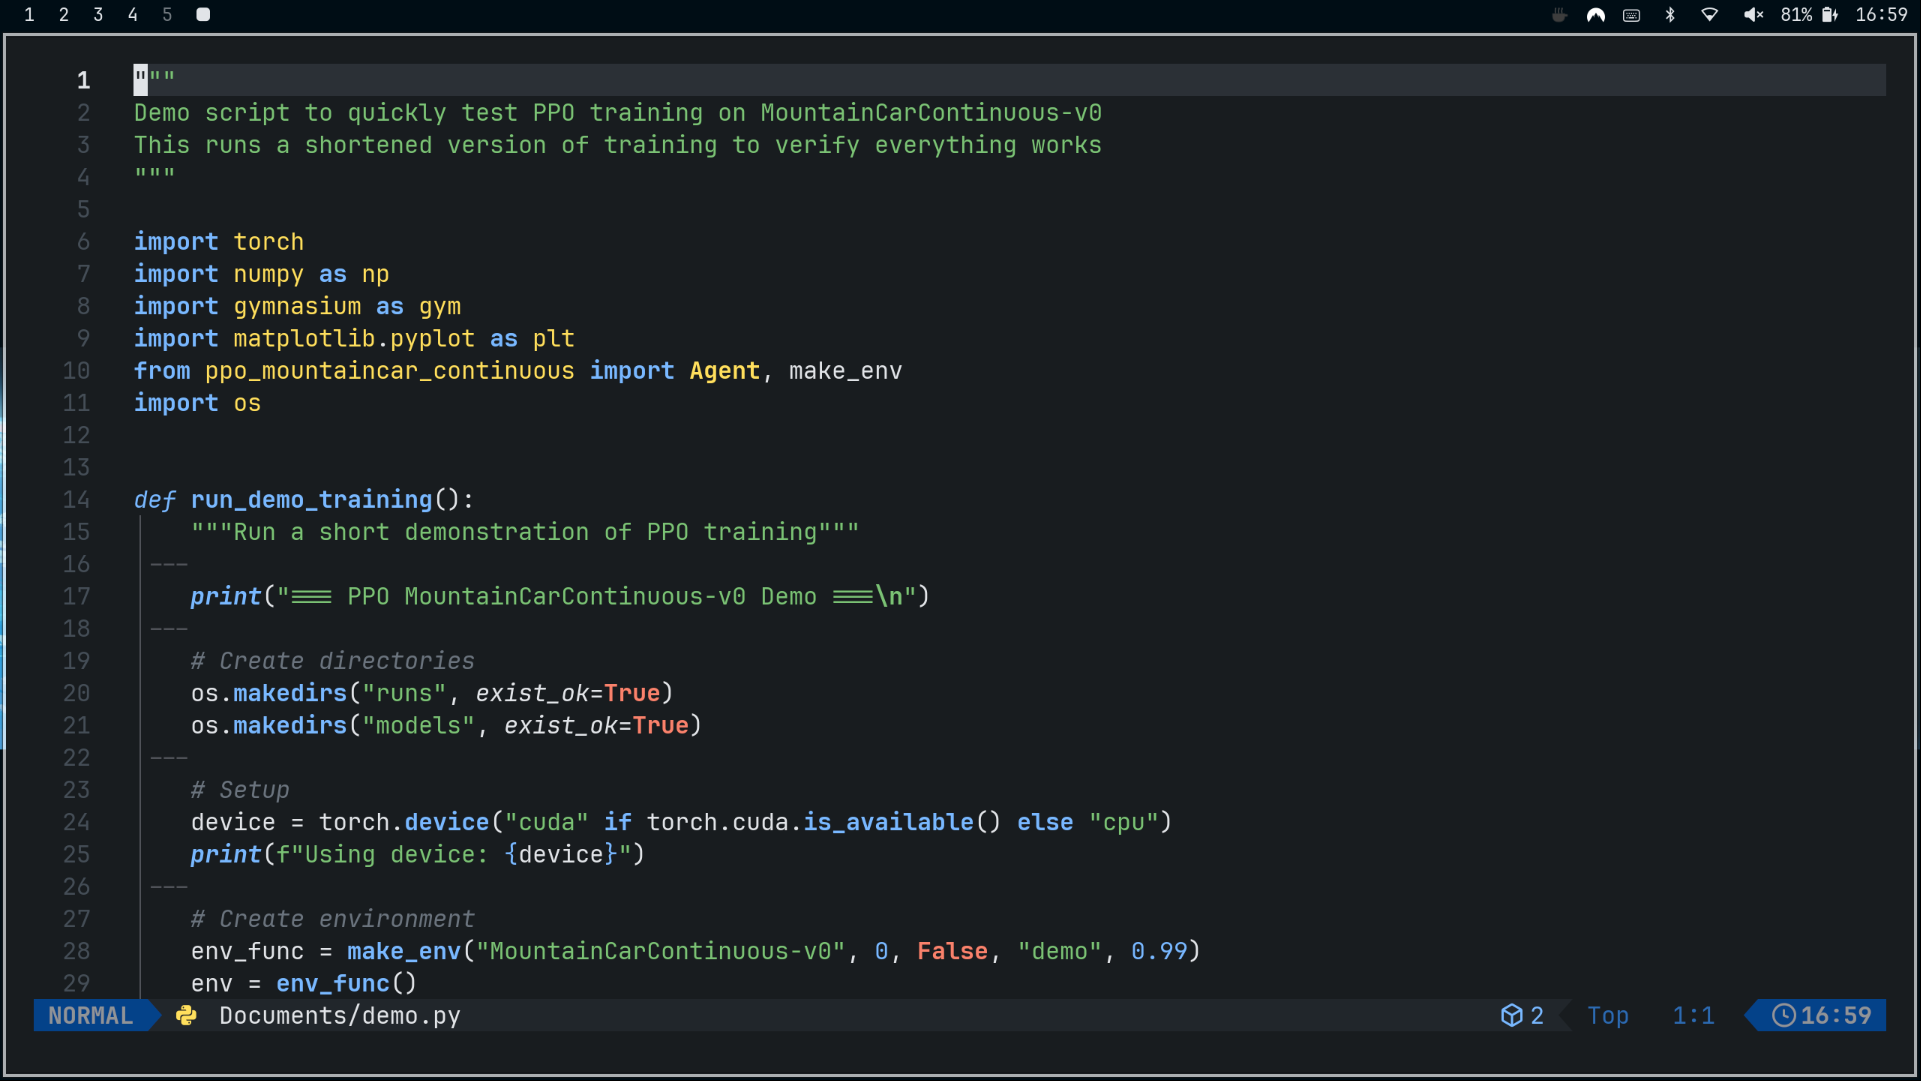Click the coffee cup idle-inhibitor icon

(x=1559, y=15)
